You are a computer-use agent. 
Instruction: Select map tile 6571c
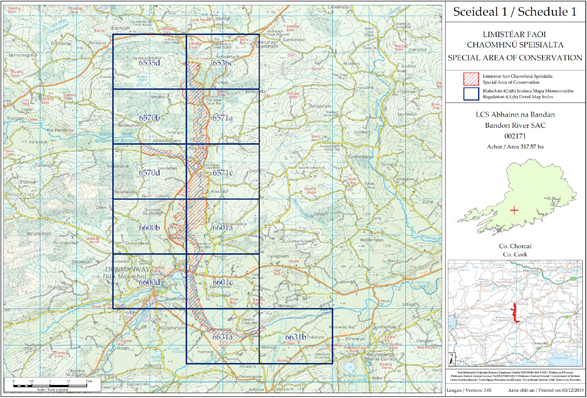222,171
